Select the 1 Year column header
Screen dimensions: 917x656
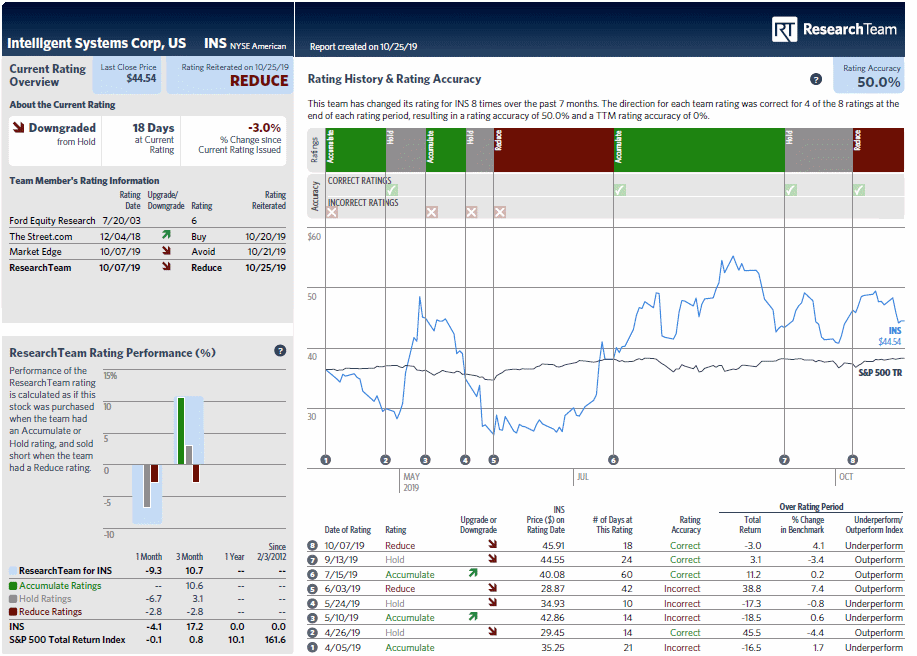point(235,557)
